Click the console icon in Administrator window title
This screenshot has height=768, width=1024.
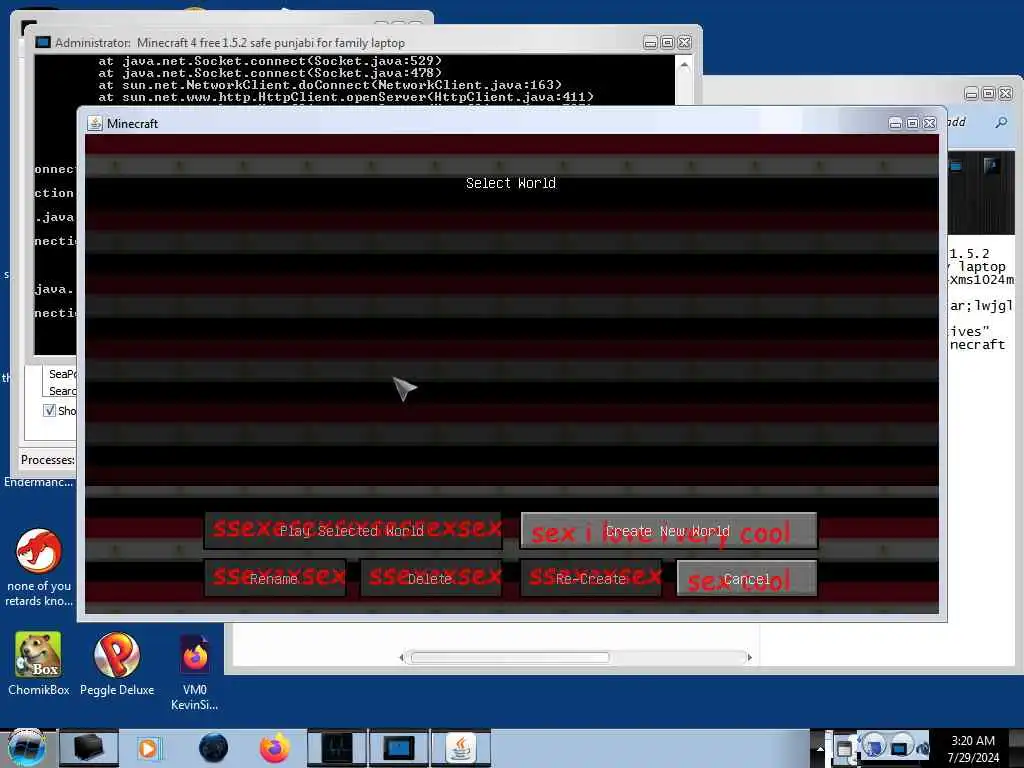pyautogui.click(x=43, y=42)
